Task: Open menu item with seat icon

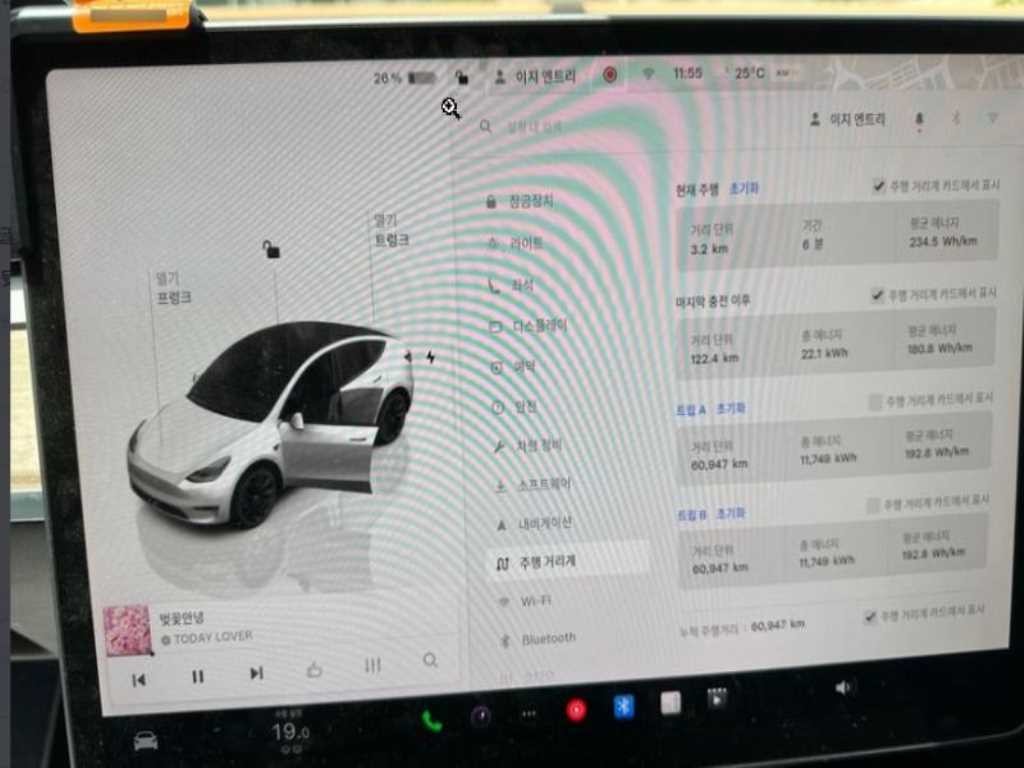Action: click(512, 286)
